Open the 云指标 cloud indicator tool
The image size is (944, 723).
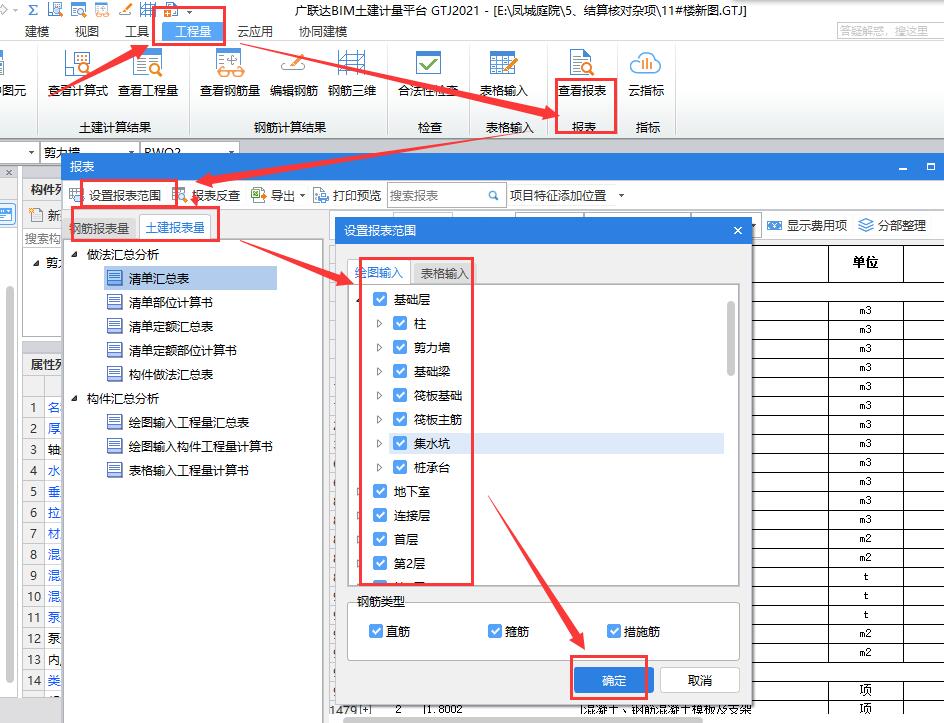pos(646,73)
